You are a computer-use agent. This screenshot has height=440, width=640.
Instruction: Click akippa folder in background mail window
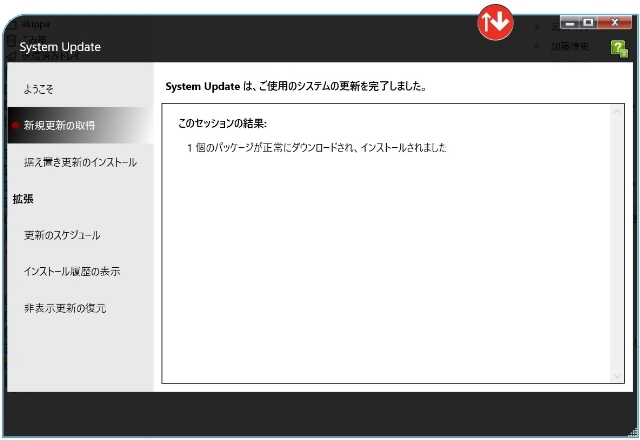coord(36,24)
